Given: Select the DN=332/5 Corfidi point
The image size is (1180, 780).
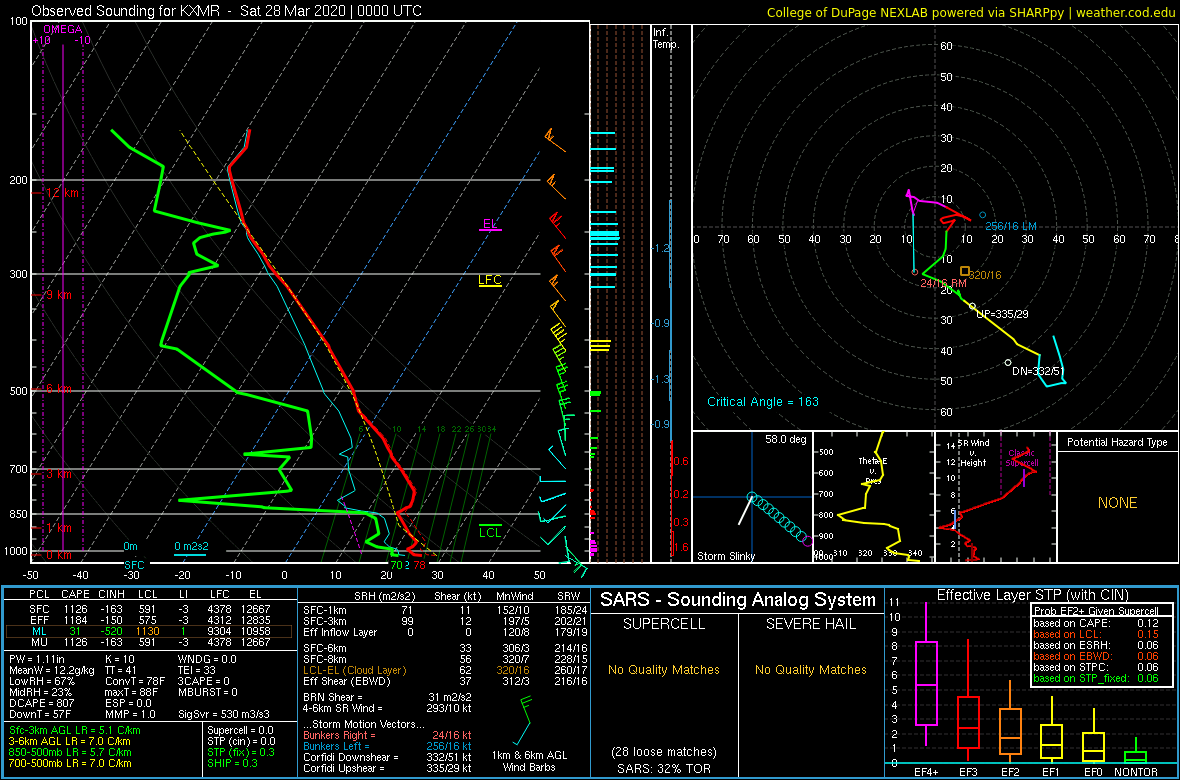Looking at the screenshot, I should (1008, 363).
